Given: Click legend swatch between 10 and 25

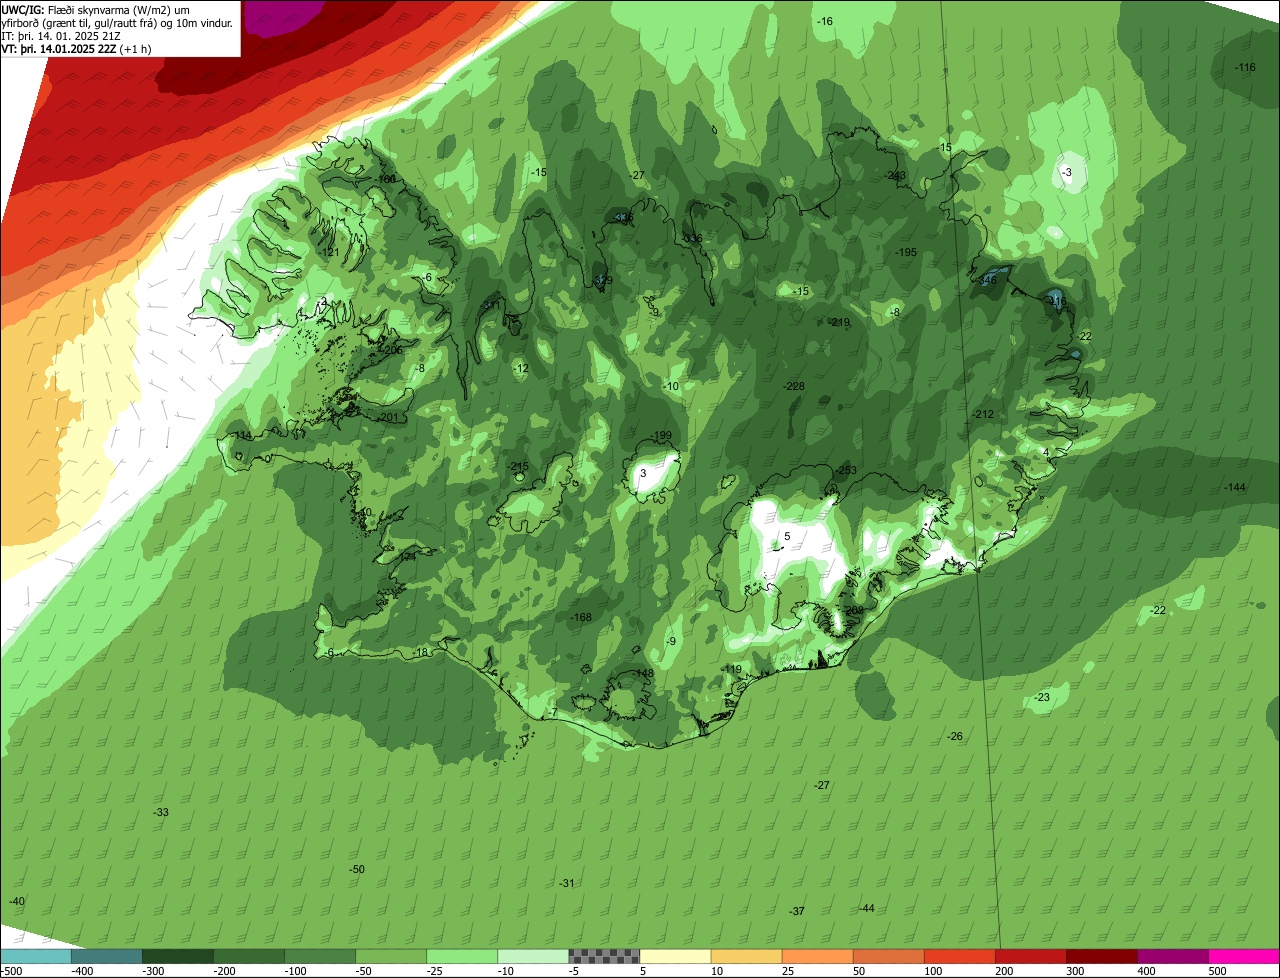Looking at the screenshot, I should [x=746, y=956].
